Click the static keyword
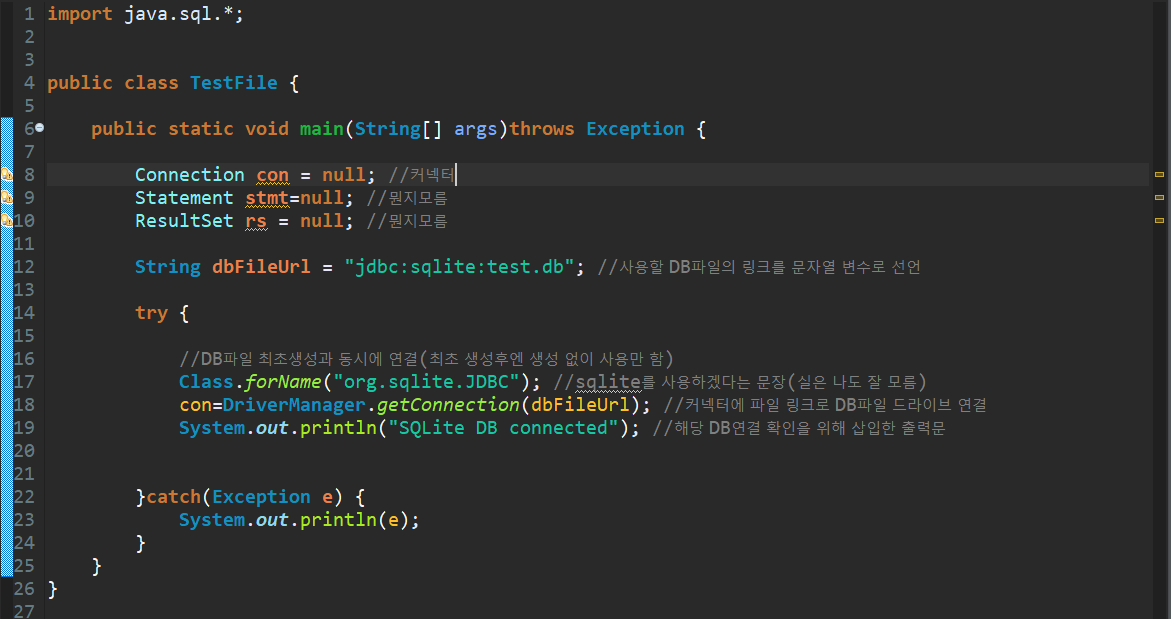Screen dimensions: 1171x619 (201, 129)
